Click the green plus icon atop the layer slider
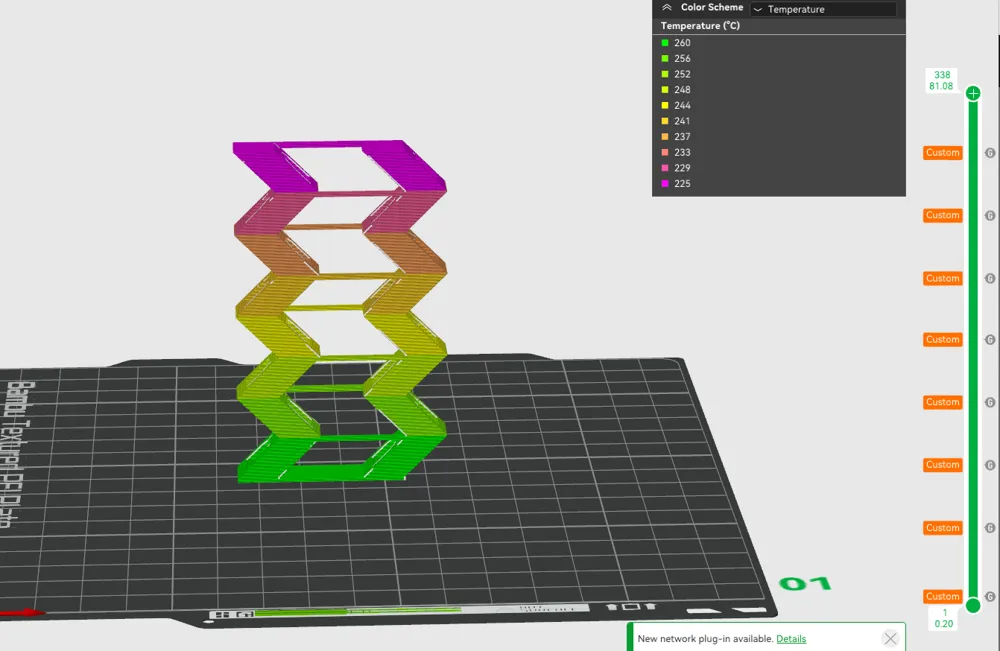1000x651 pixels. (973, 92)
